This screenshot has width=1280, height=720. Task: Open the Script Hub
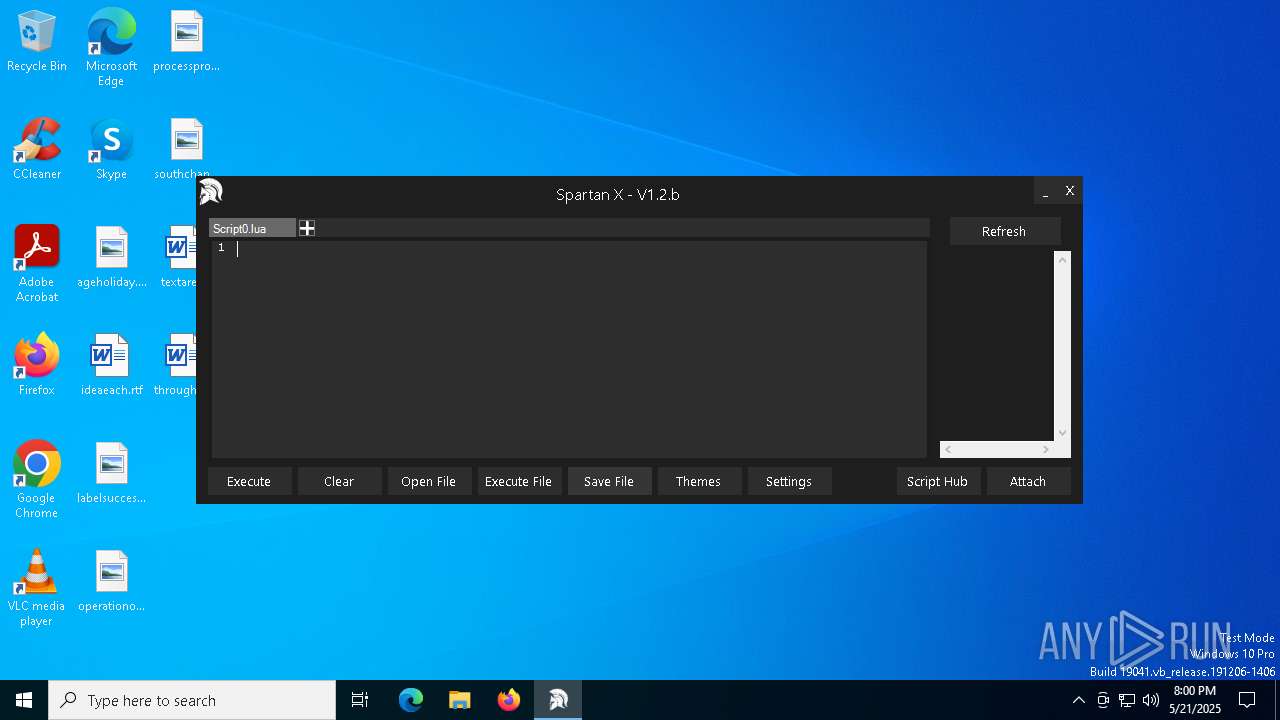click(x=938, y=481)
